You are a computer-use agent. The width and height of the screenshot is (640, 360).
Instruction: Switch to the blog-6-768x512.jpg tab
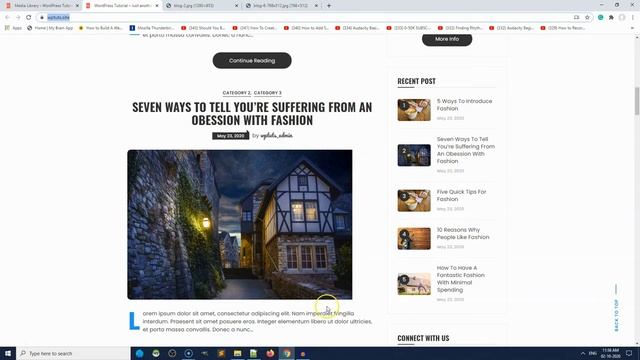[281, 6]
